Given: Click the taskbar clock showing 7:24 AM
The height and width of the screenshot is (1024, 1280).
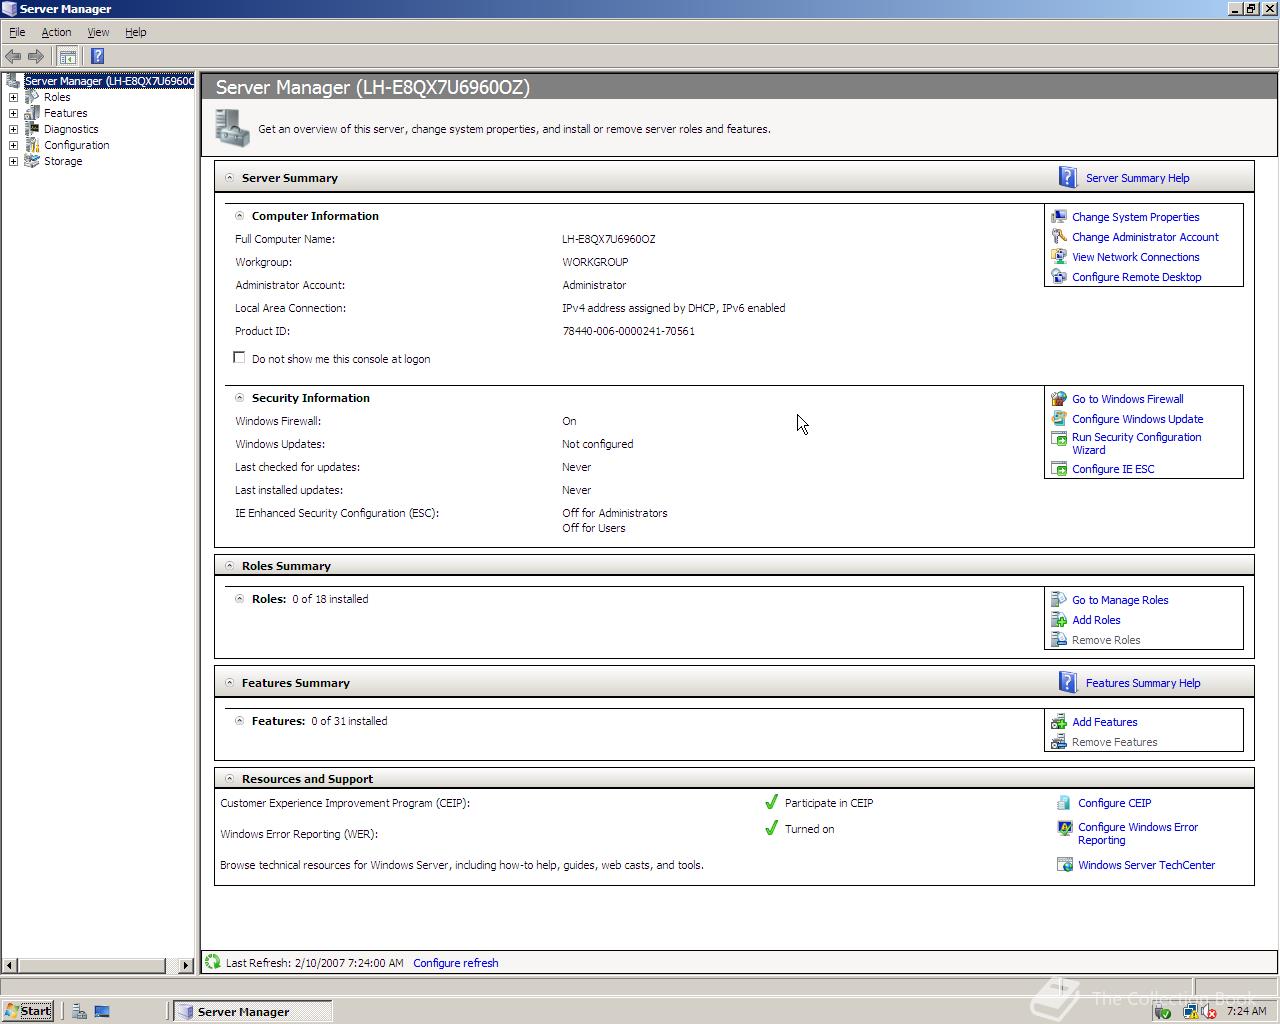Looking at the screenshot, I should (1246, 1011).
